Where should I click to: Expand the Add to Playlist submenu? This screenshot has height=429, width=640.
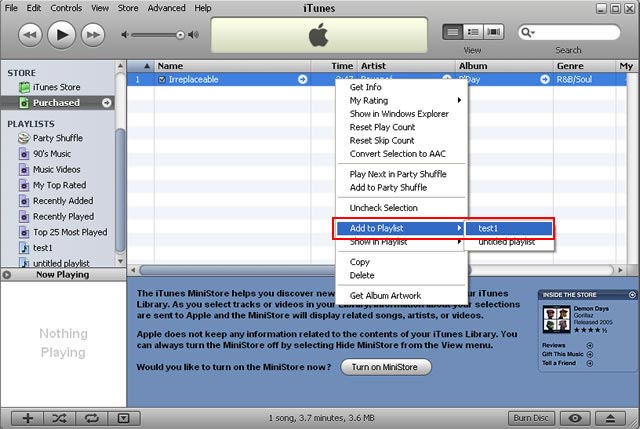click(401, 228)
